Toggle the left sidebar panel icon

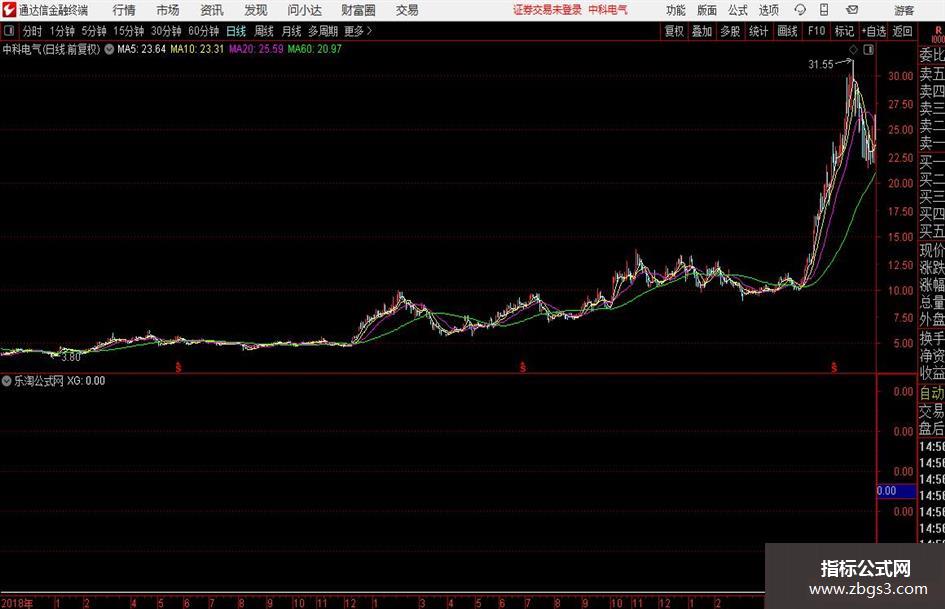(x=9, y=31)
